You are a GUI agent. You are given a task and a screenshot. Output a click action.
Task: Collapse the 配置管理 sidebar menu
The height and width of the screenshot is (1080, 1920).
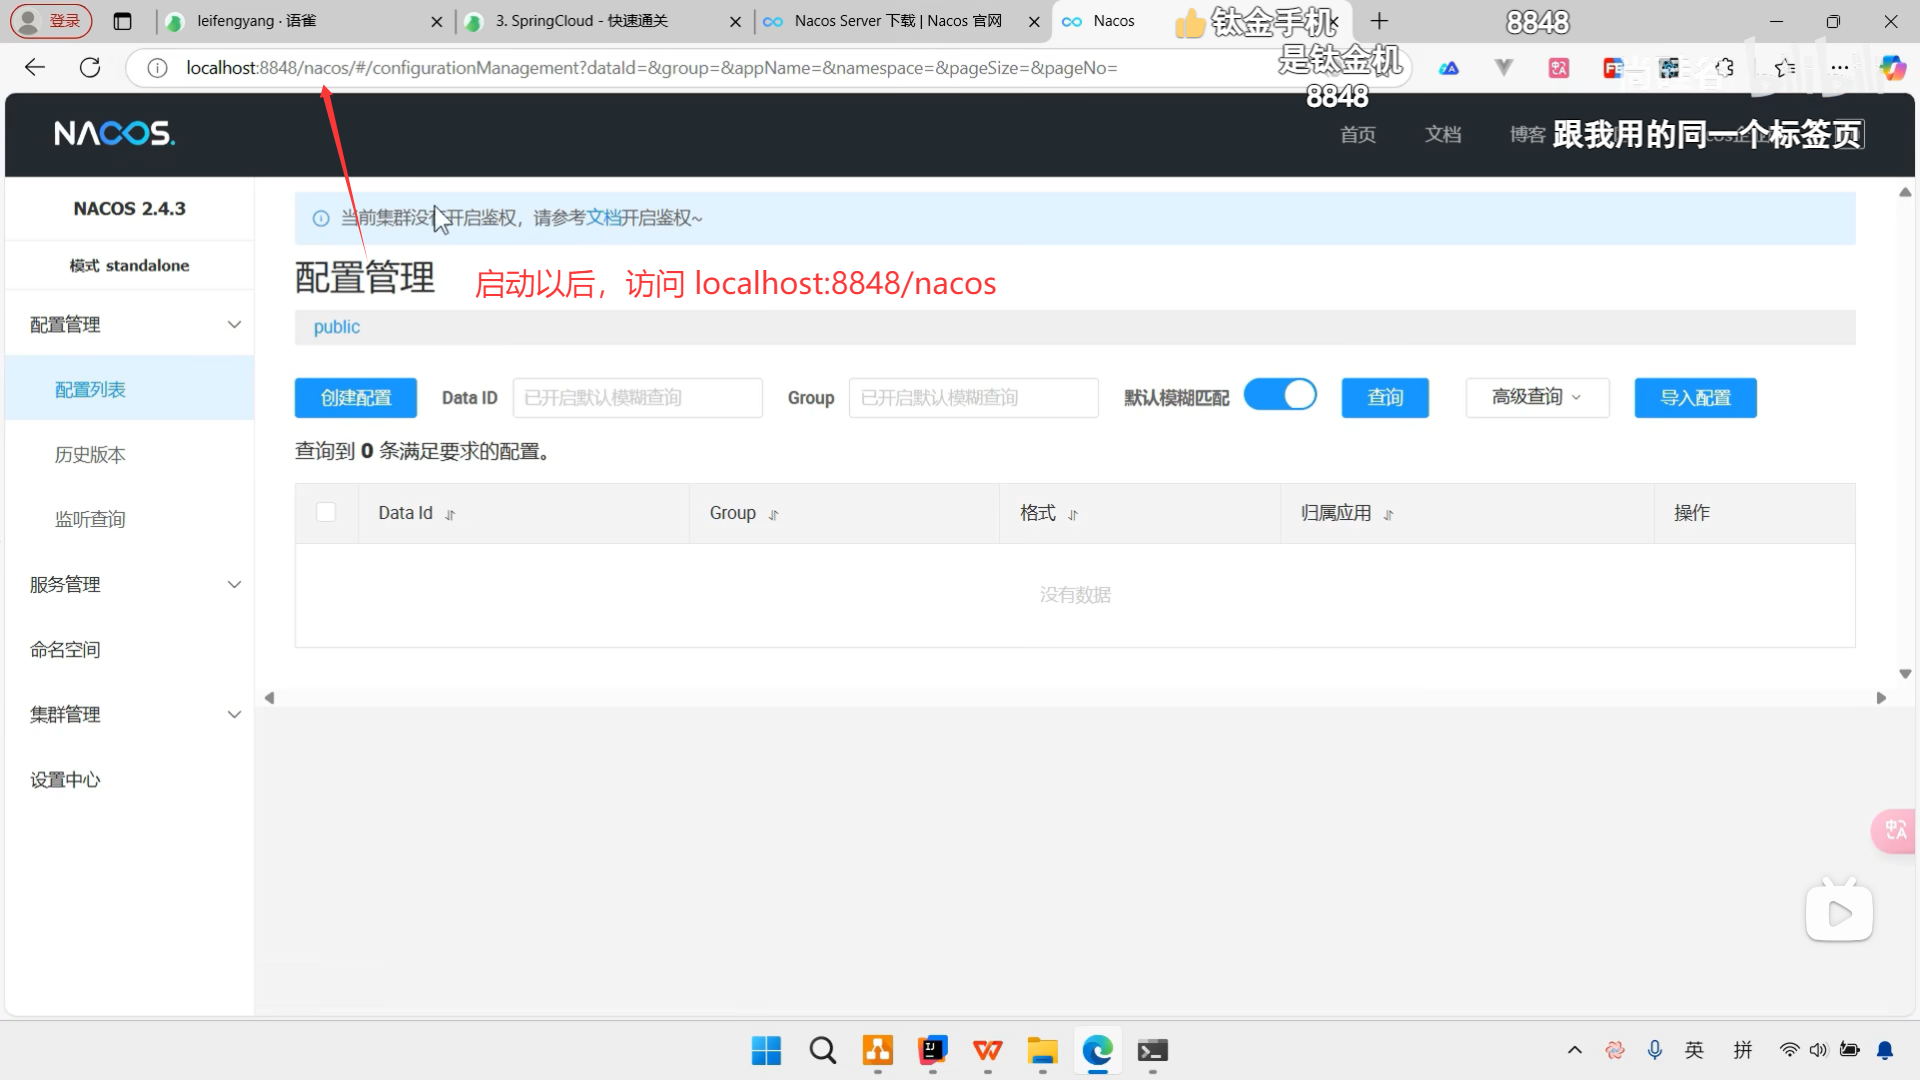[x=130, y=324]
